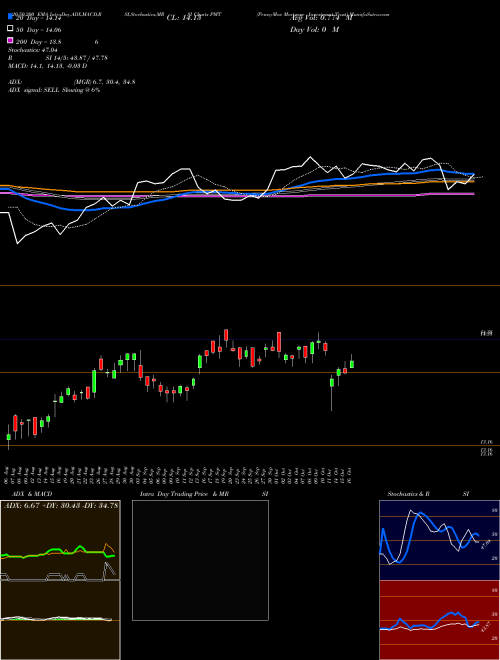
Task: Click the last green candlestick on the price chart
Action: pos(352,364)
